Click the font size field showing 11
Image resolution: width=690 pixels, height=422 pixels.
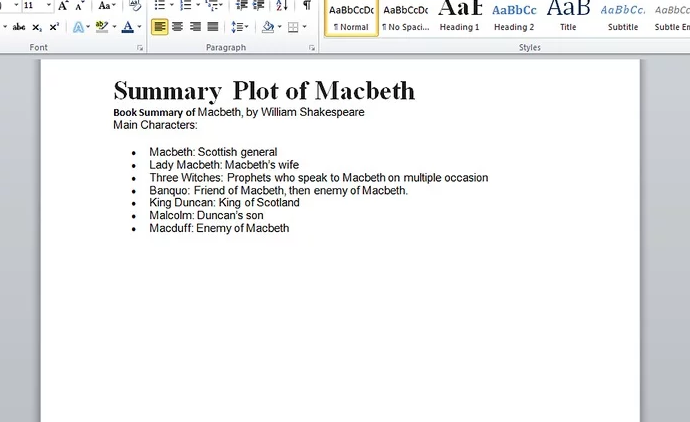click(33, 5)
